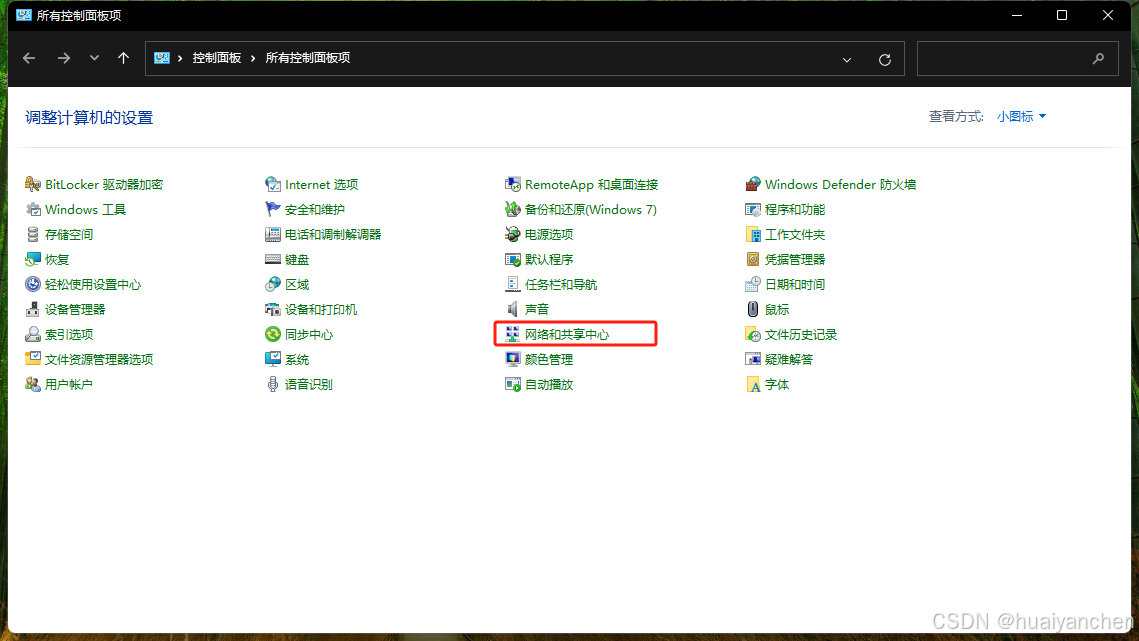Open the 自动播放 icon
The height and width of the screenshot is (641, 1139).
pos(513,384)
